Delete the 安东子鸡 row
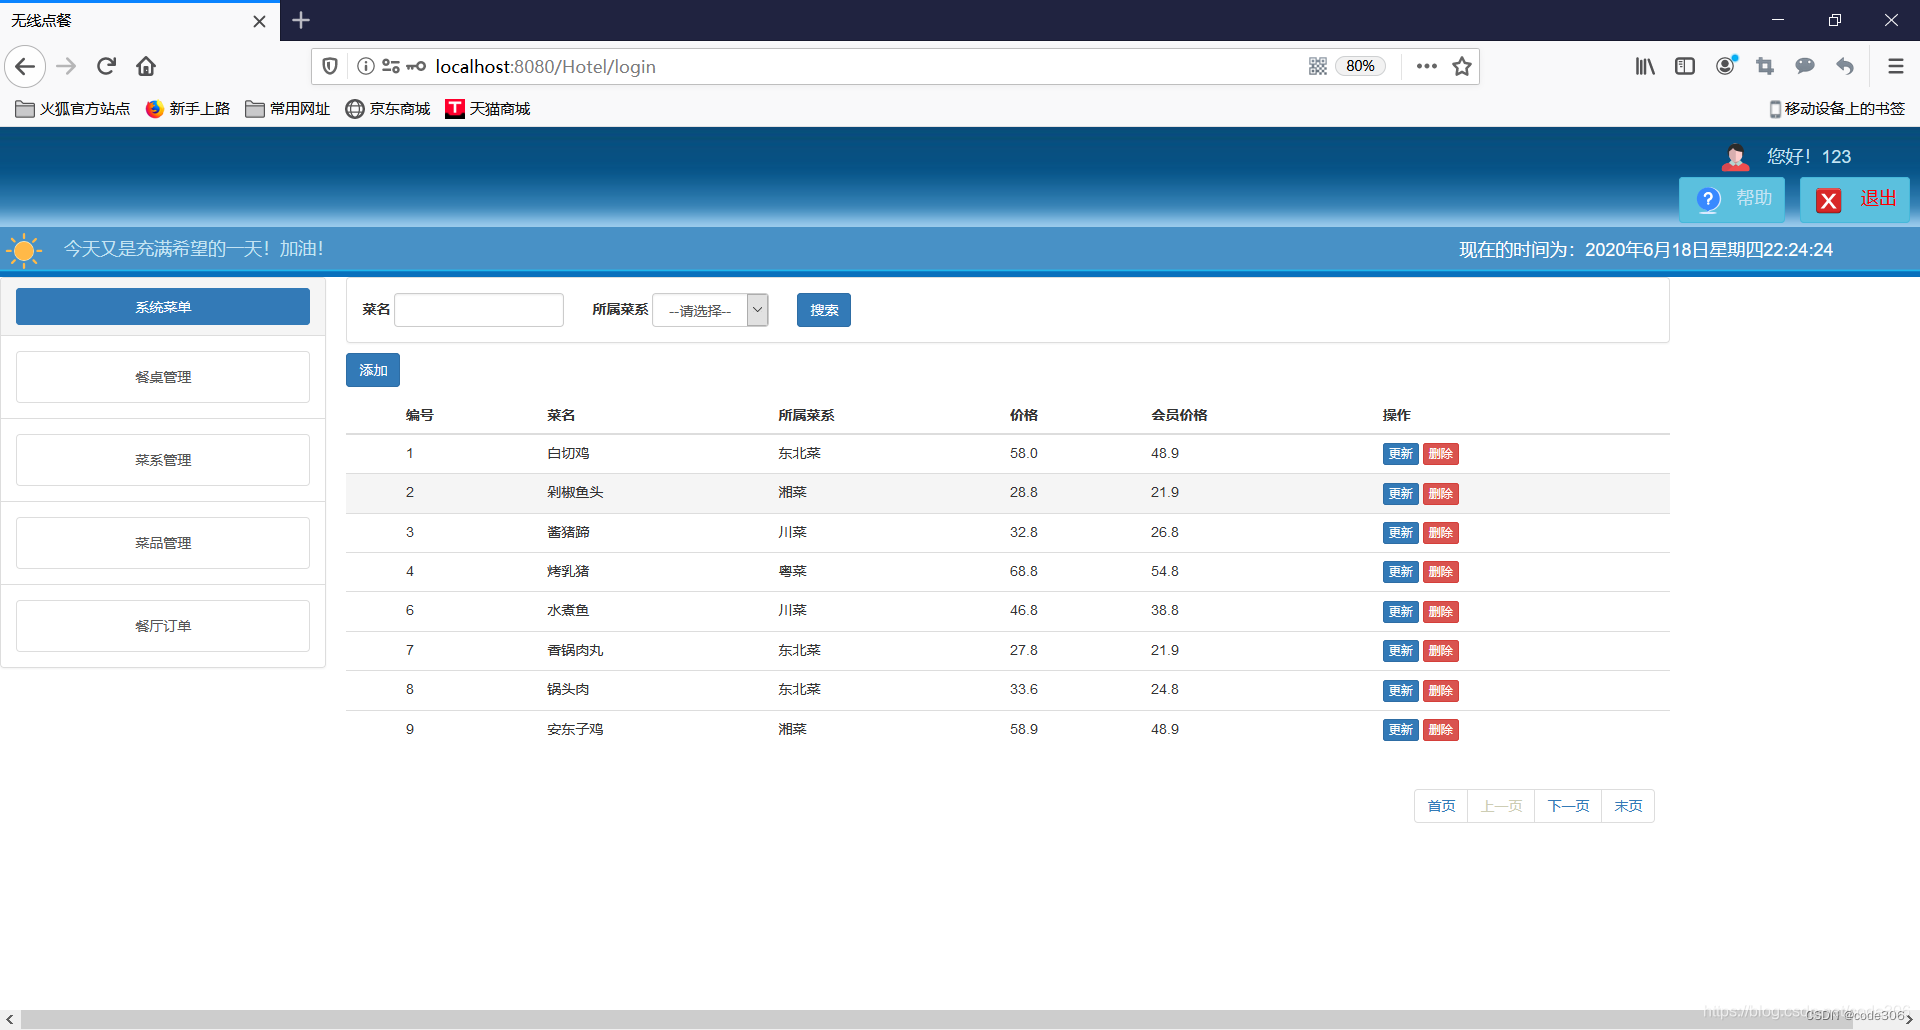 pyautogui.click(x=1441, y=730)
